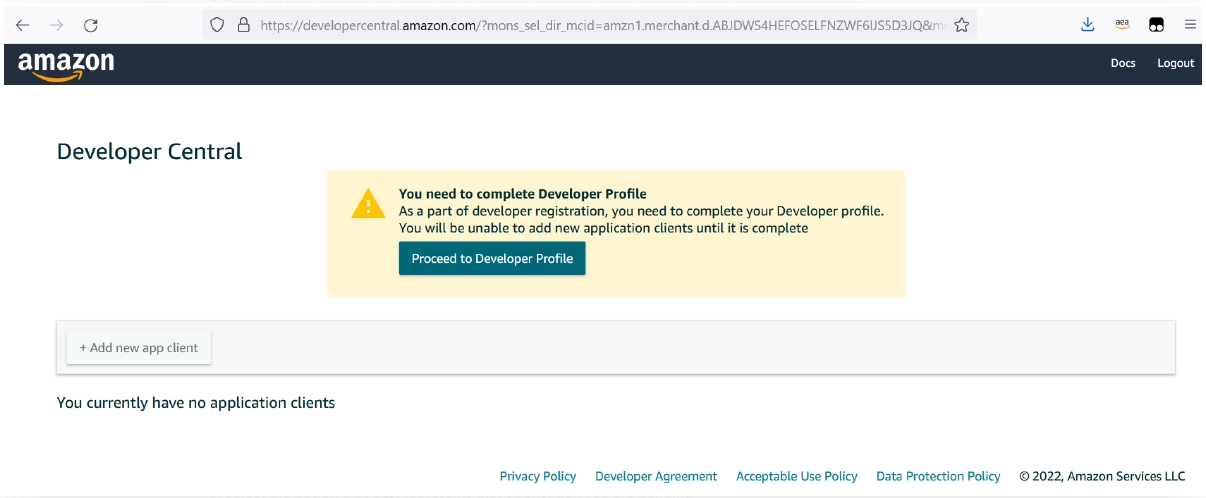The width and height of the screenshot is (1206, 498).
Task: Click the Amazon logo in the header
Action: (66, 66)
